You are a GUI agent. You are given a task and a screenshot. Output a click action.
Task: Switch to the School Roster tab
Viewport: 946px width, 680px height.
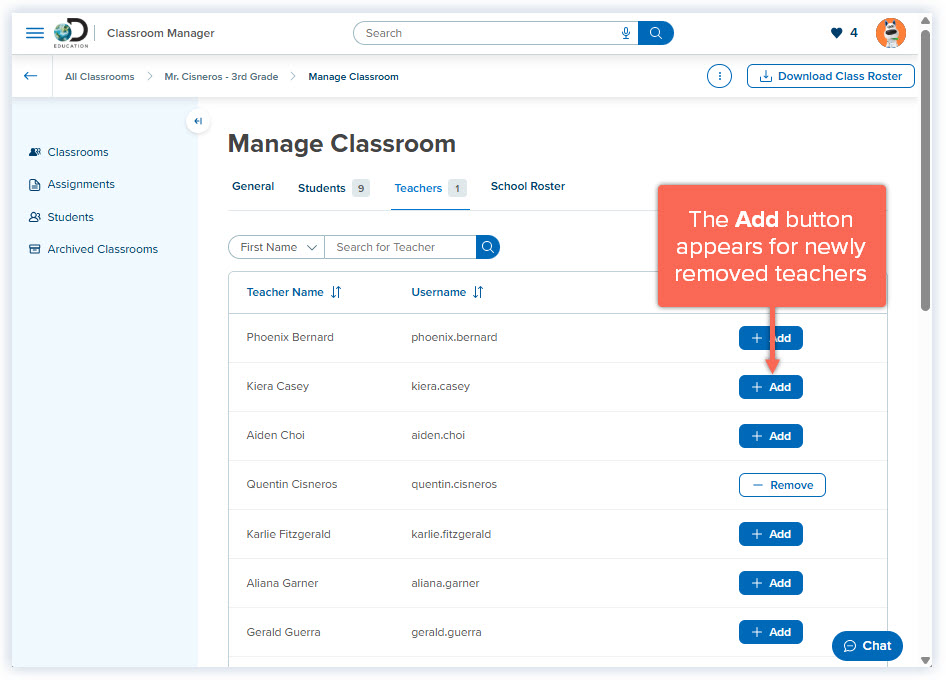click(x=527, y=186)
